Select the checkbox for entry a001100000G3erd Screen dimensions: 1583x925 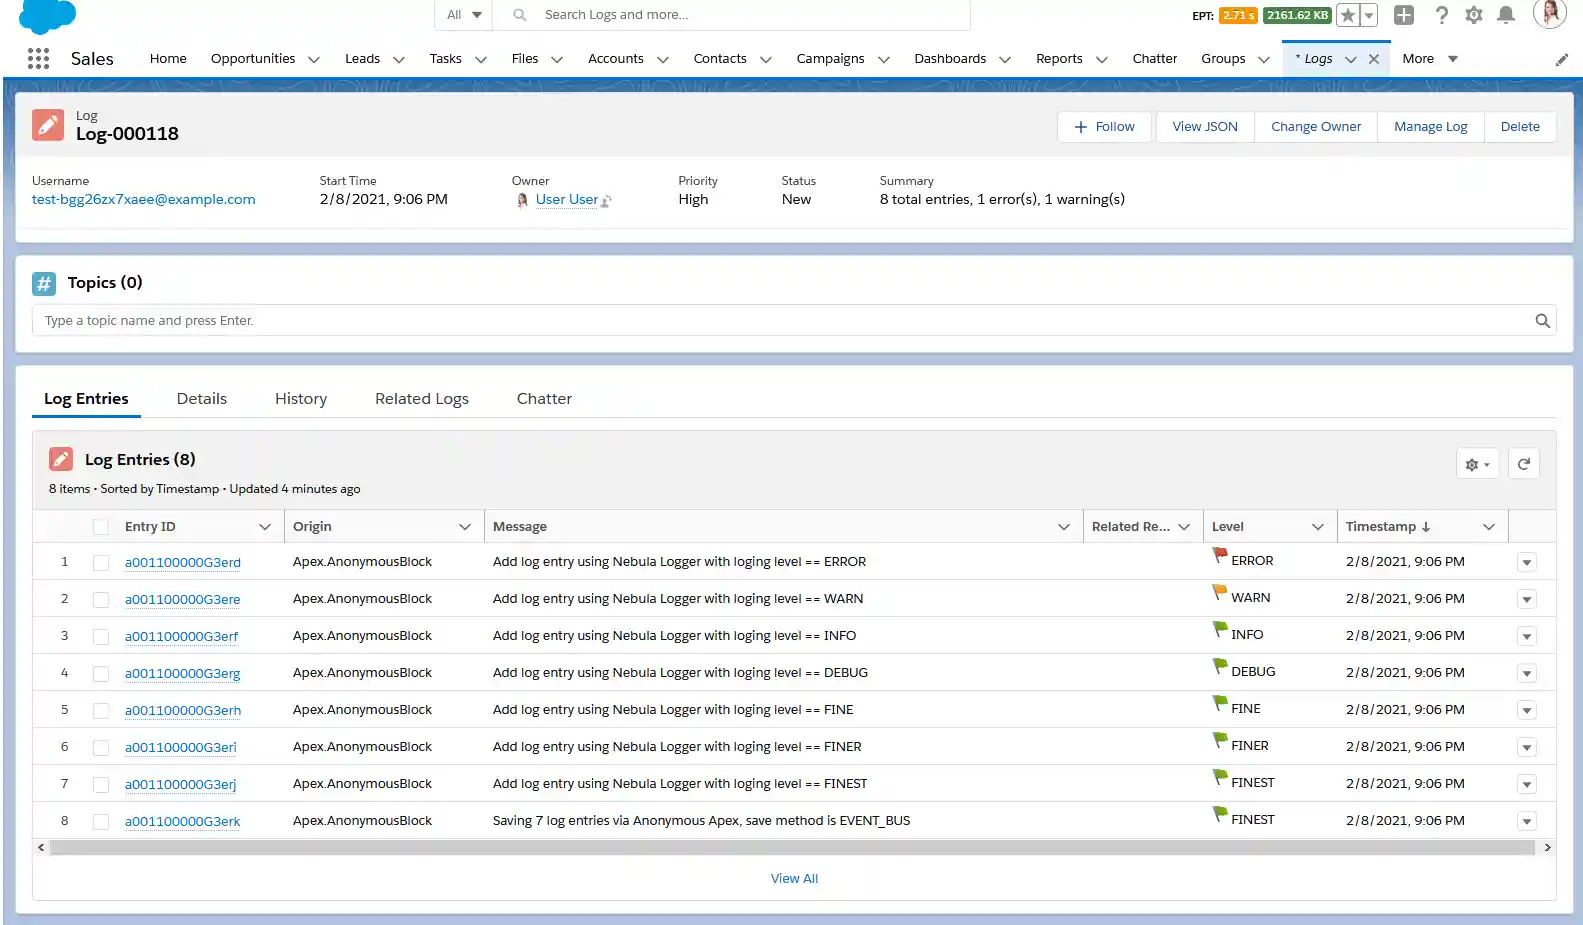coord(101,563)
